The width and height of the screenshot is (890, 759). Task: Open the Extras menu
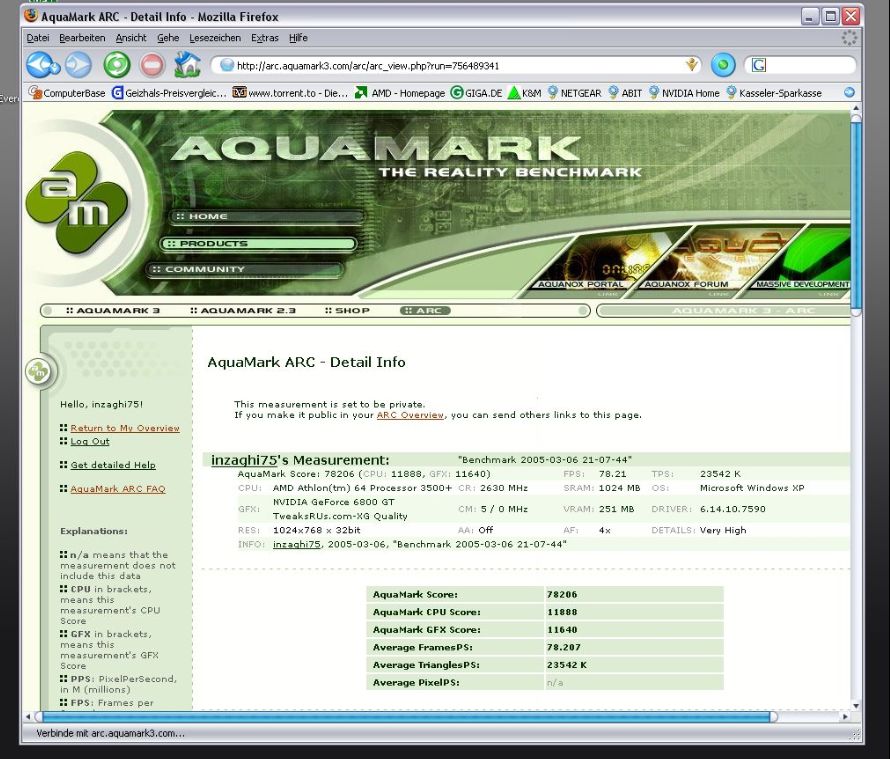click(265, 38)
